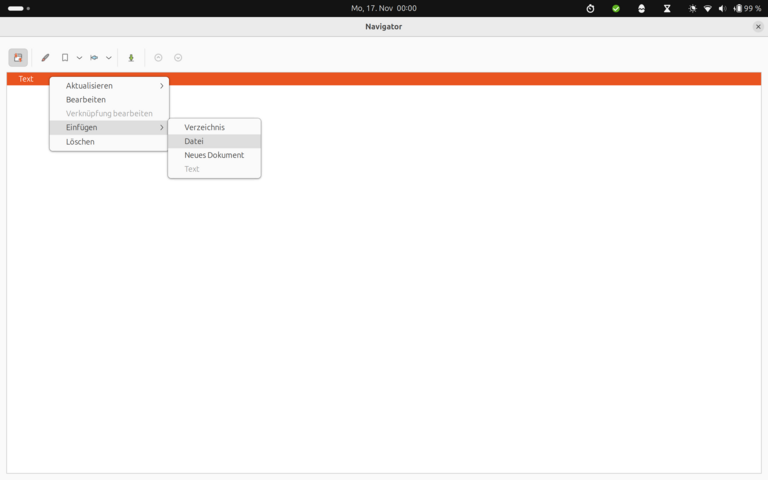
Task: Select the highlighted Text entry in list
Action: point(26,79)
